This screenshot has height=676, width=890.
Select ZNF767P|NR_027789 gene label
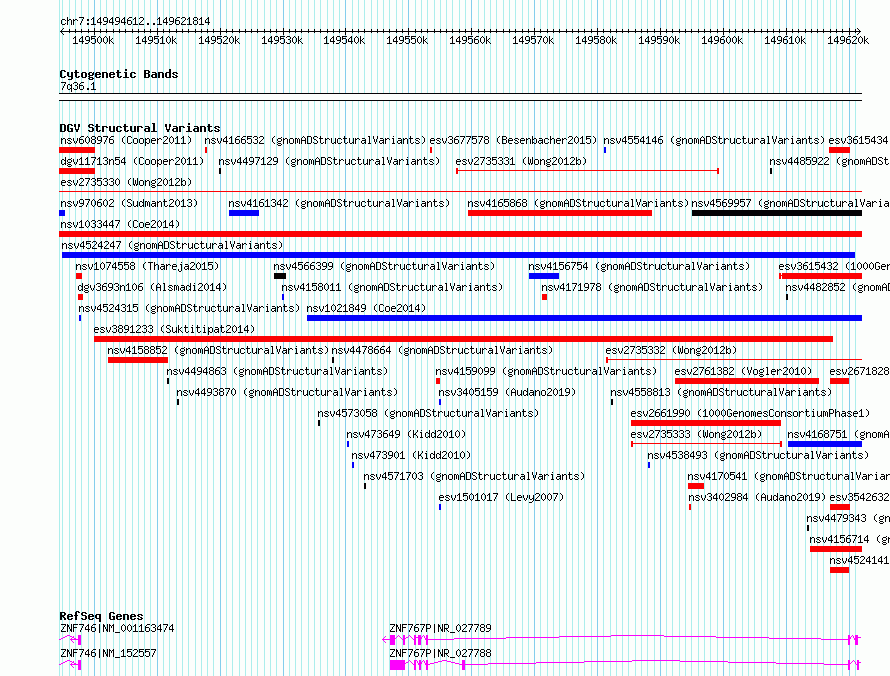point(440,628)
